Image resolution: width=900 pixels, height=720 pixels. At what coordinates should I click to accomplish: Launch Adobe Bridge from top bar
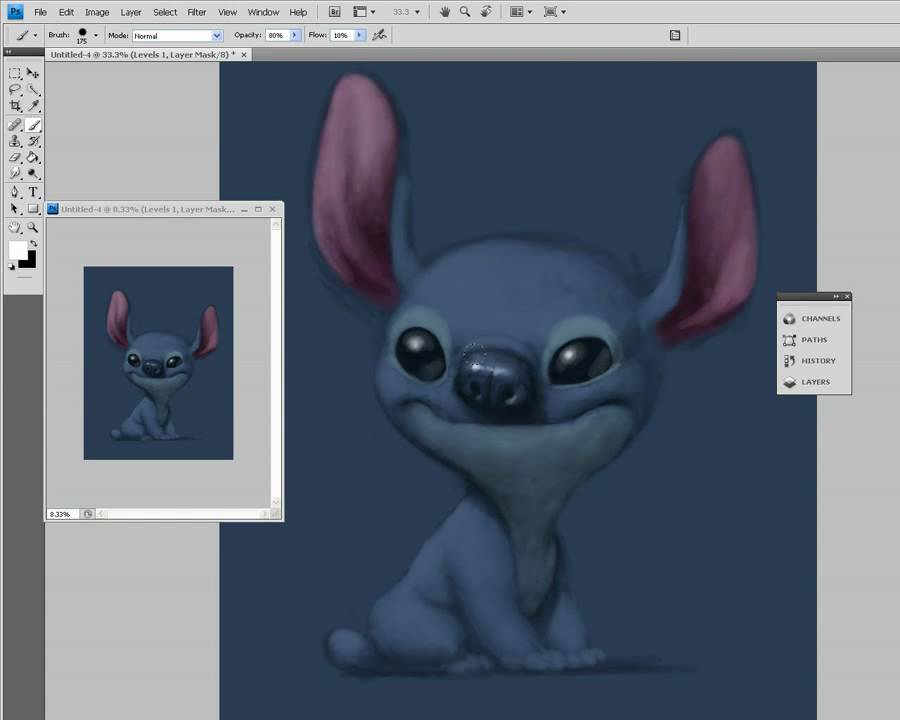335,11
